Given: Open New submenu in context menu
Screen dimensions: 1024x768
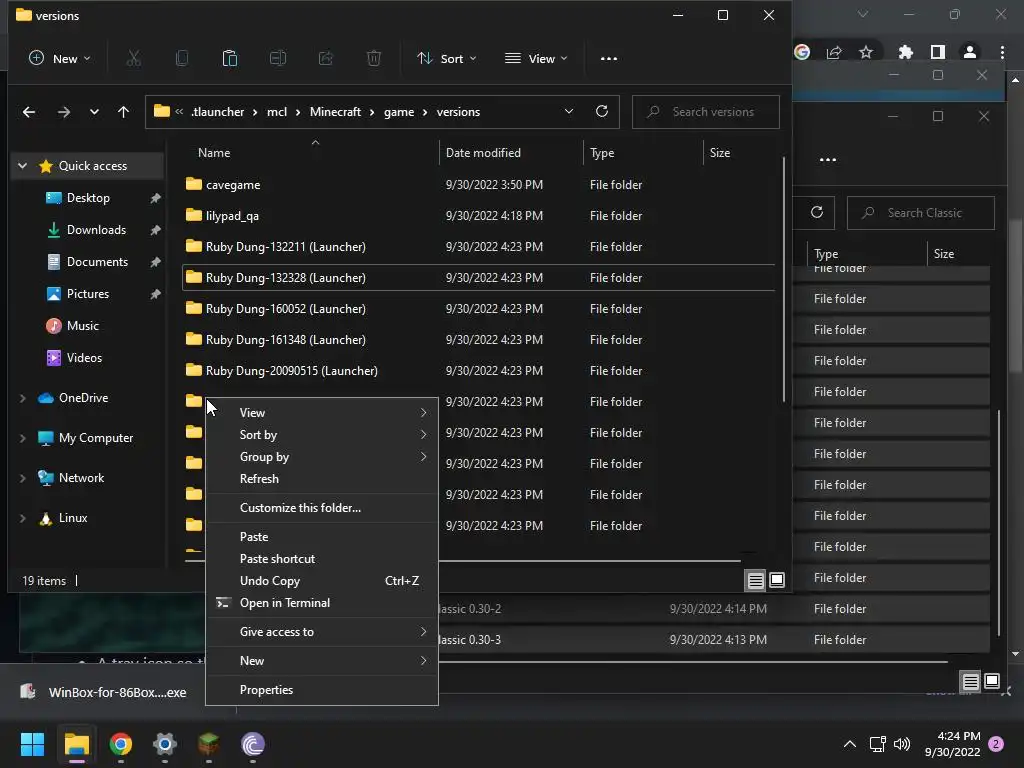Looking at the screenshot, I should tap(322, 661).
